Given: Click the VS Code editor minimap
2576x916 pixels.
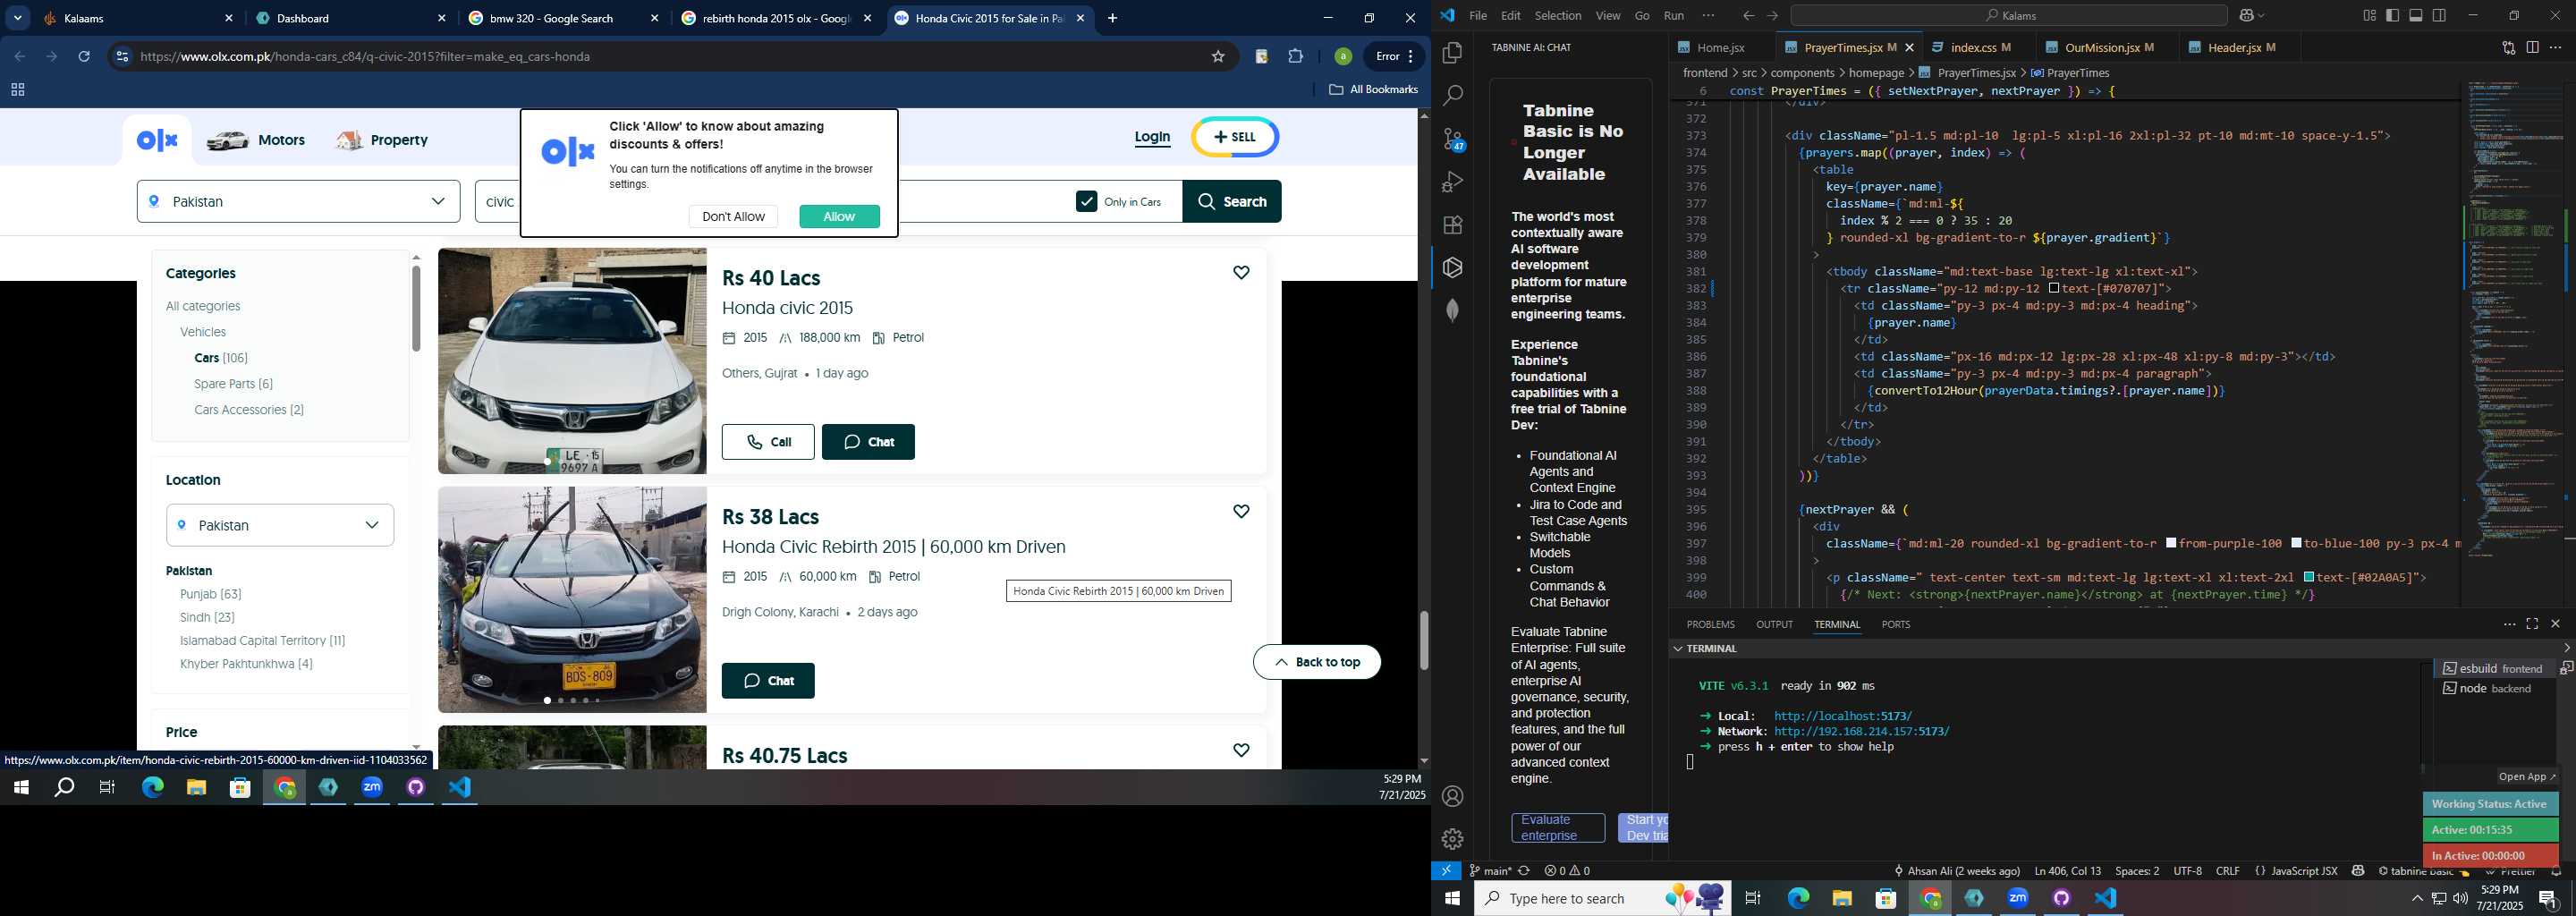Looking at the screenshot, I should coord(2516,320).
